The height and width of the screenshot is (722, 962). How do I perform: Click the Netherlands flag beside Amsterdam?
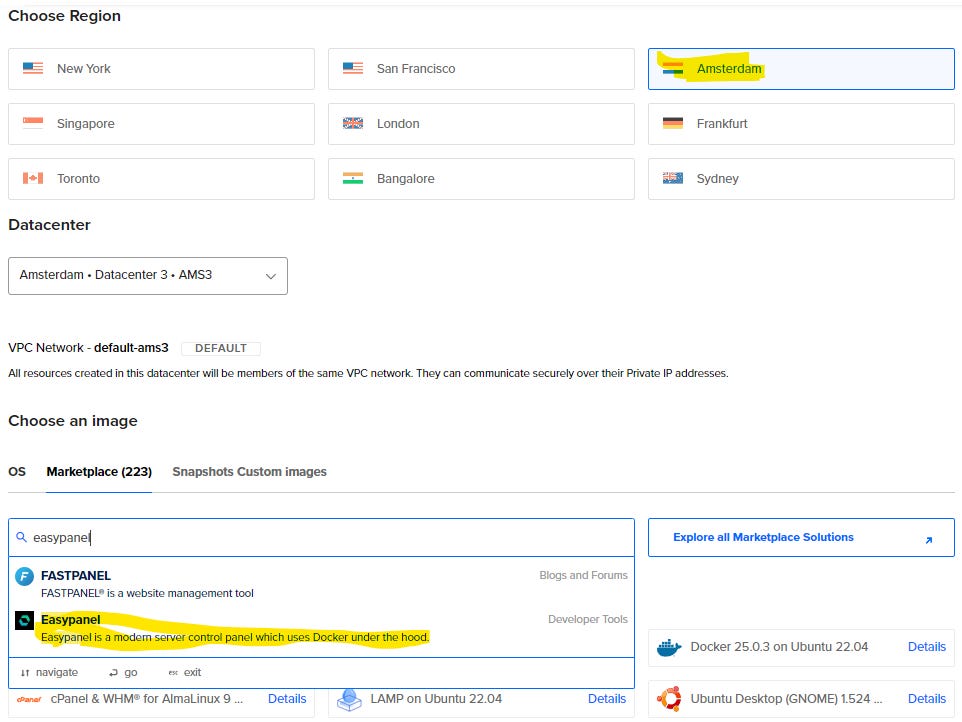[x=673, y=68]
